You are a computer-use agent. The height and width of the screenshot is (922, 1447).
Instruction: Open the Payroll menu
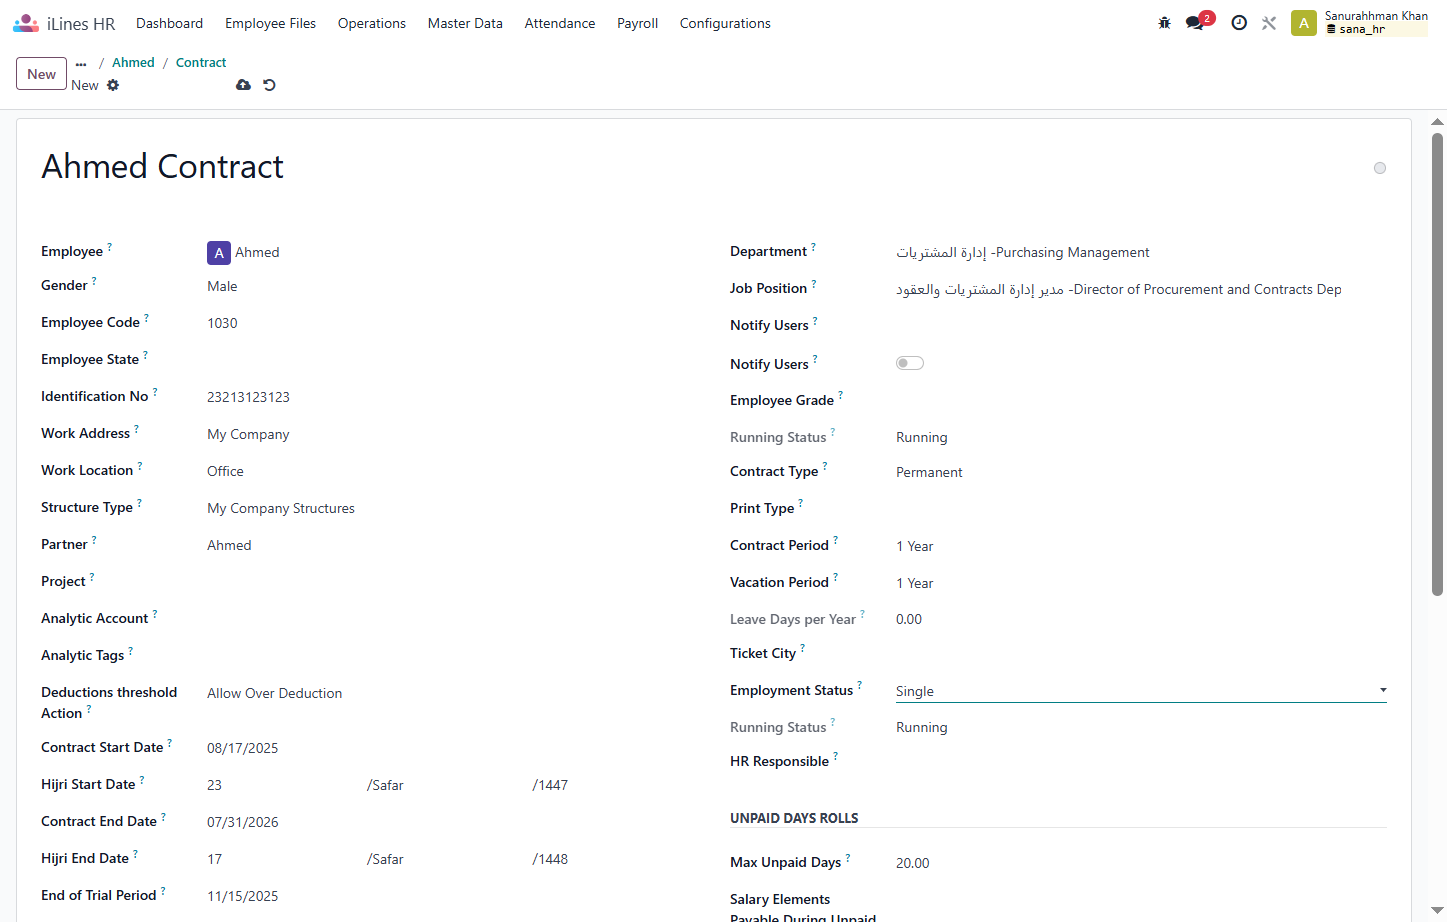coord(637,23)
